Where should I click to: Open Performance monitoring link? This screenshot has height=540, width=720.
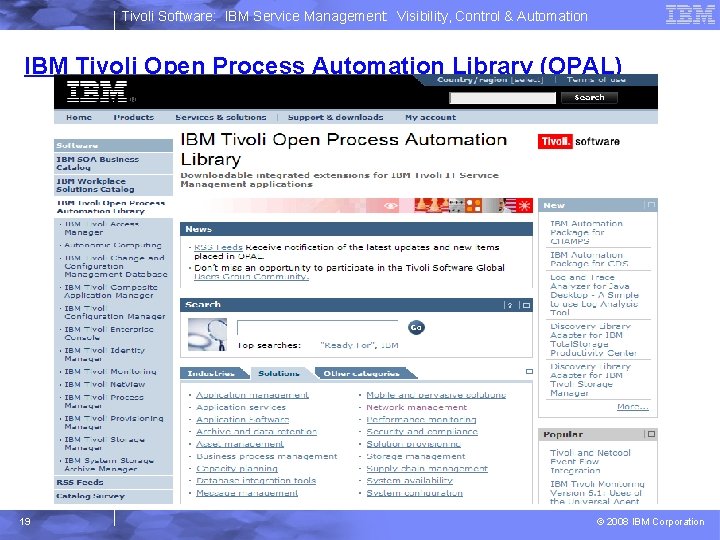pyautogui.click(x=421, y=419)
